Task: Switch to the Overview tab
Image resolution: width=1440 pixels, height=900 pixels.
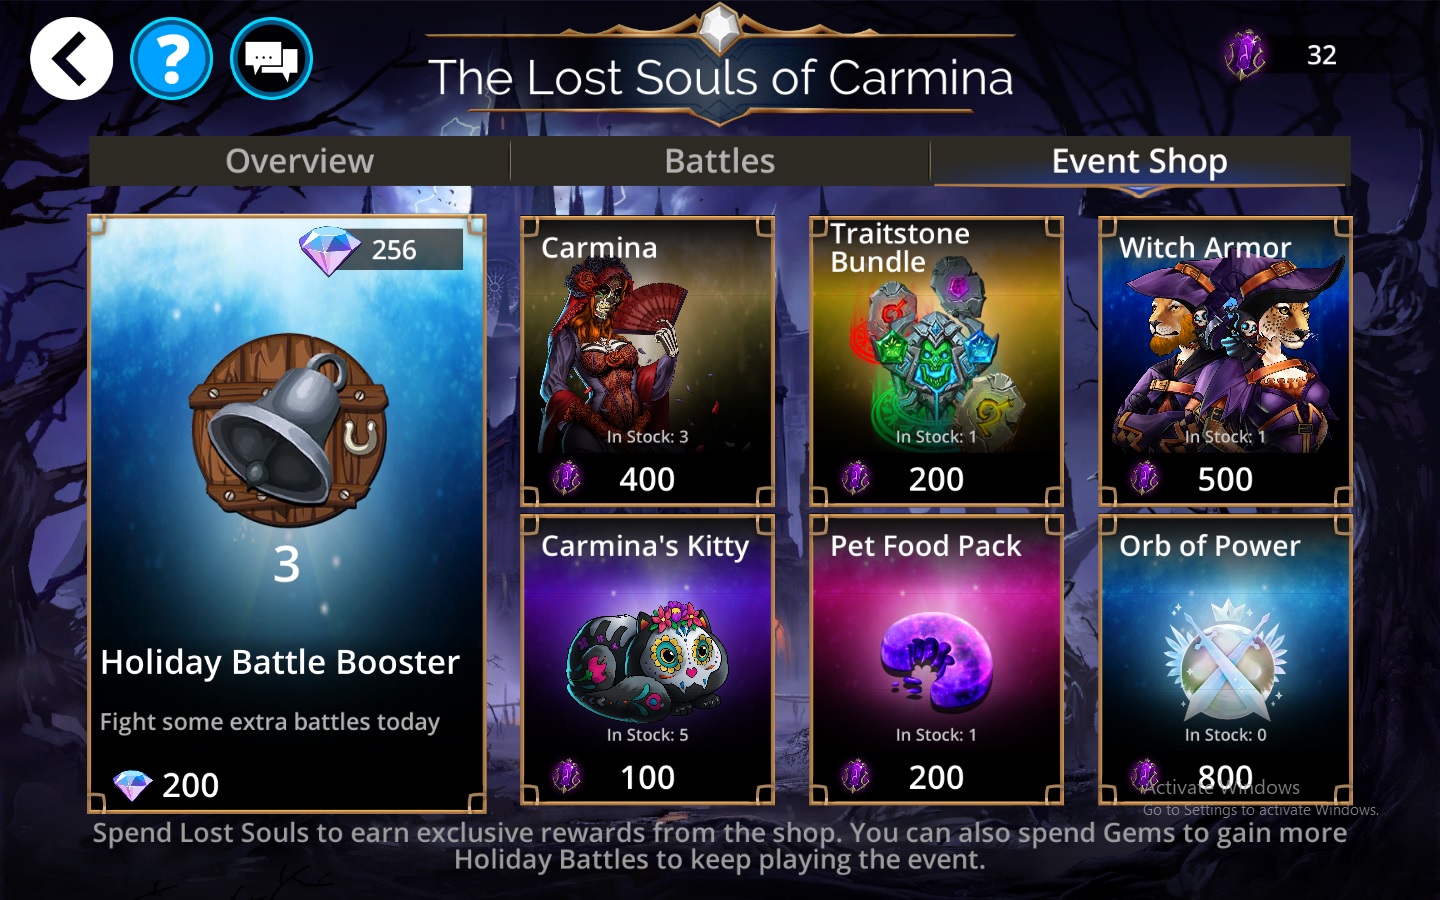Action: pyautogui.click(x=300, y=161)
